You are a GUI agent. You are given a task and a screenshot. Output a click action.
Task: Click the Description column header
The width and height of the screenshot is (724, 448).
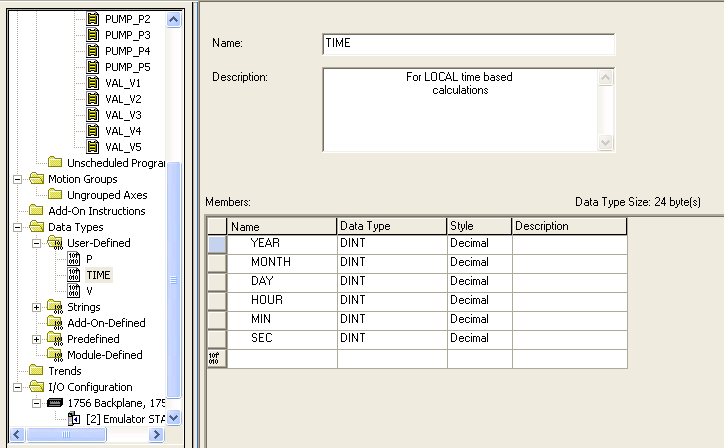coord(569,226)
